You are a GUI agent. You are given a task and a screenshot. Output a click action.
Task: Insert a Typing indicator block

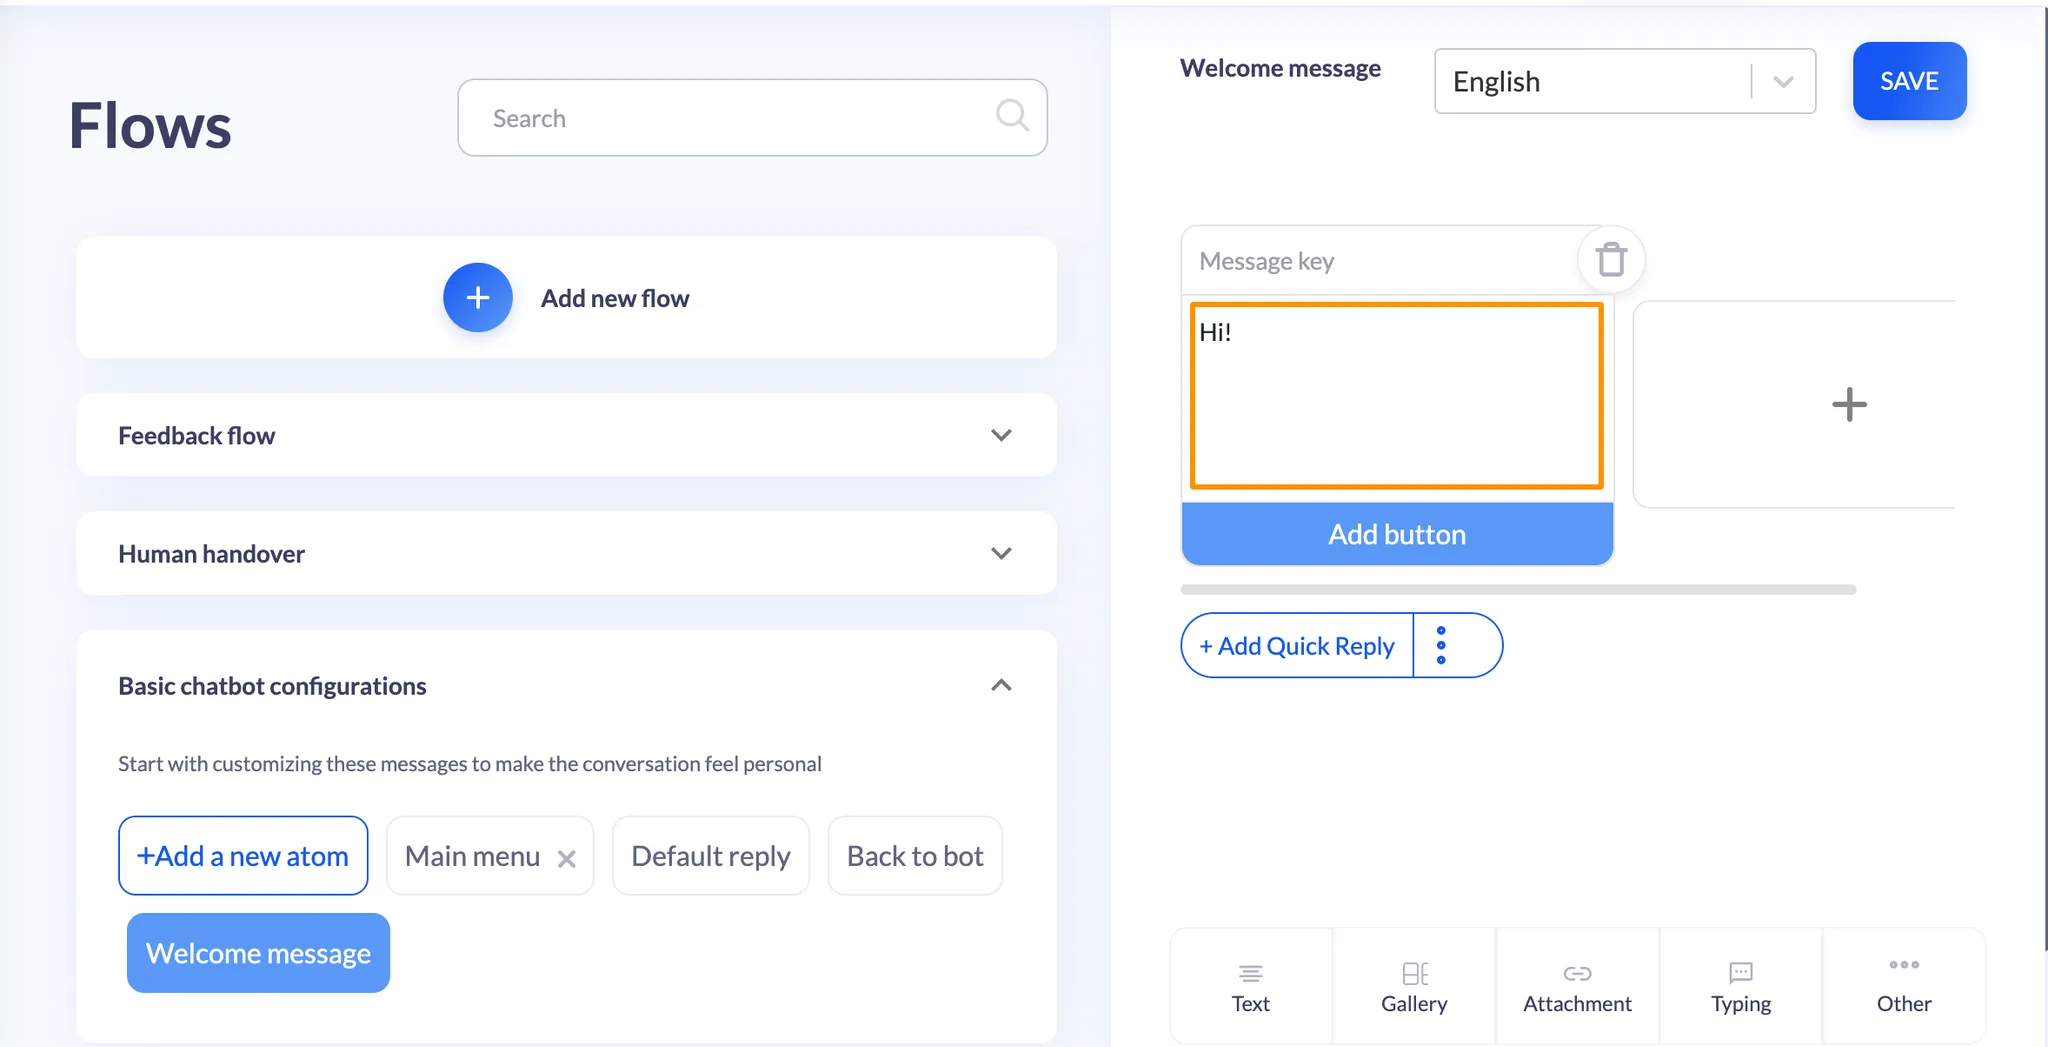pyautogui.click(x=1741, y=987)
